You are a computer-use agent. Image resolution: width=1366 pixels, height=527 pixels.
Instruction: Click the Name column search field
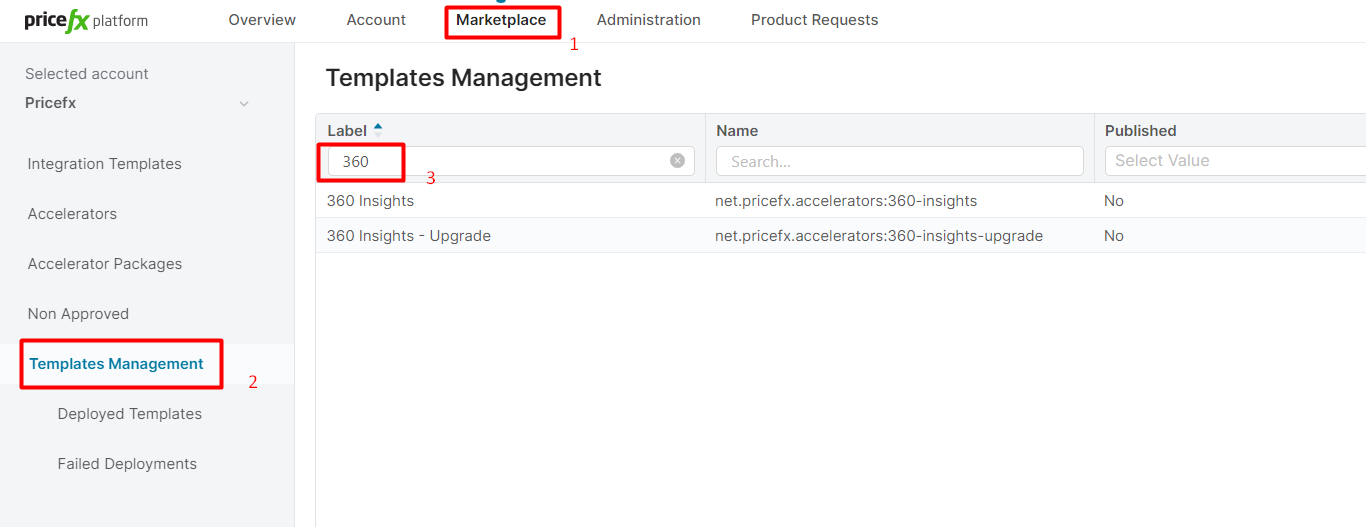pyautogui.click(x=899, y=161)
